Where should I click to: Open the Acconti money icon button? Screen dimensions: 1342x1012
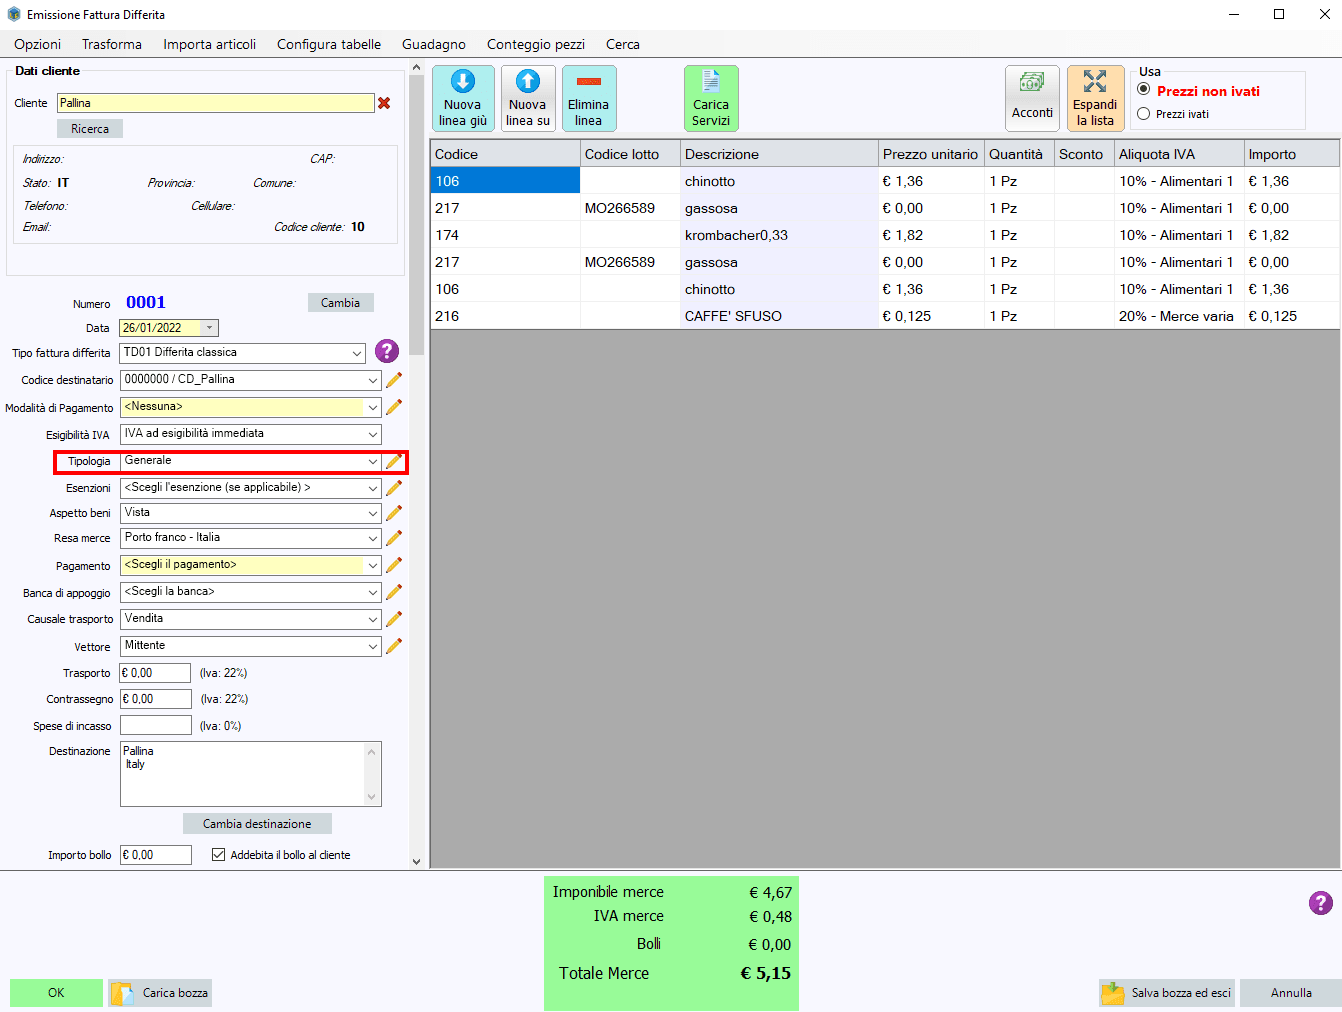tap(1032, 98)
